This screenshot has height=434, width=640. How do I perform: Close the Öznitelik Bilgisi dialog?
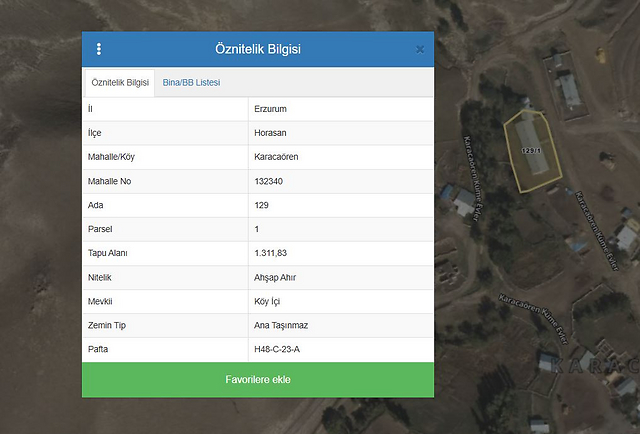point(420,49)
